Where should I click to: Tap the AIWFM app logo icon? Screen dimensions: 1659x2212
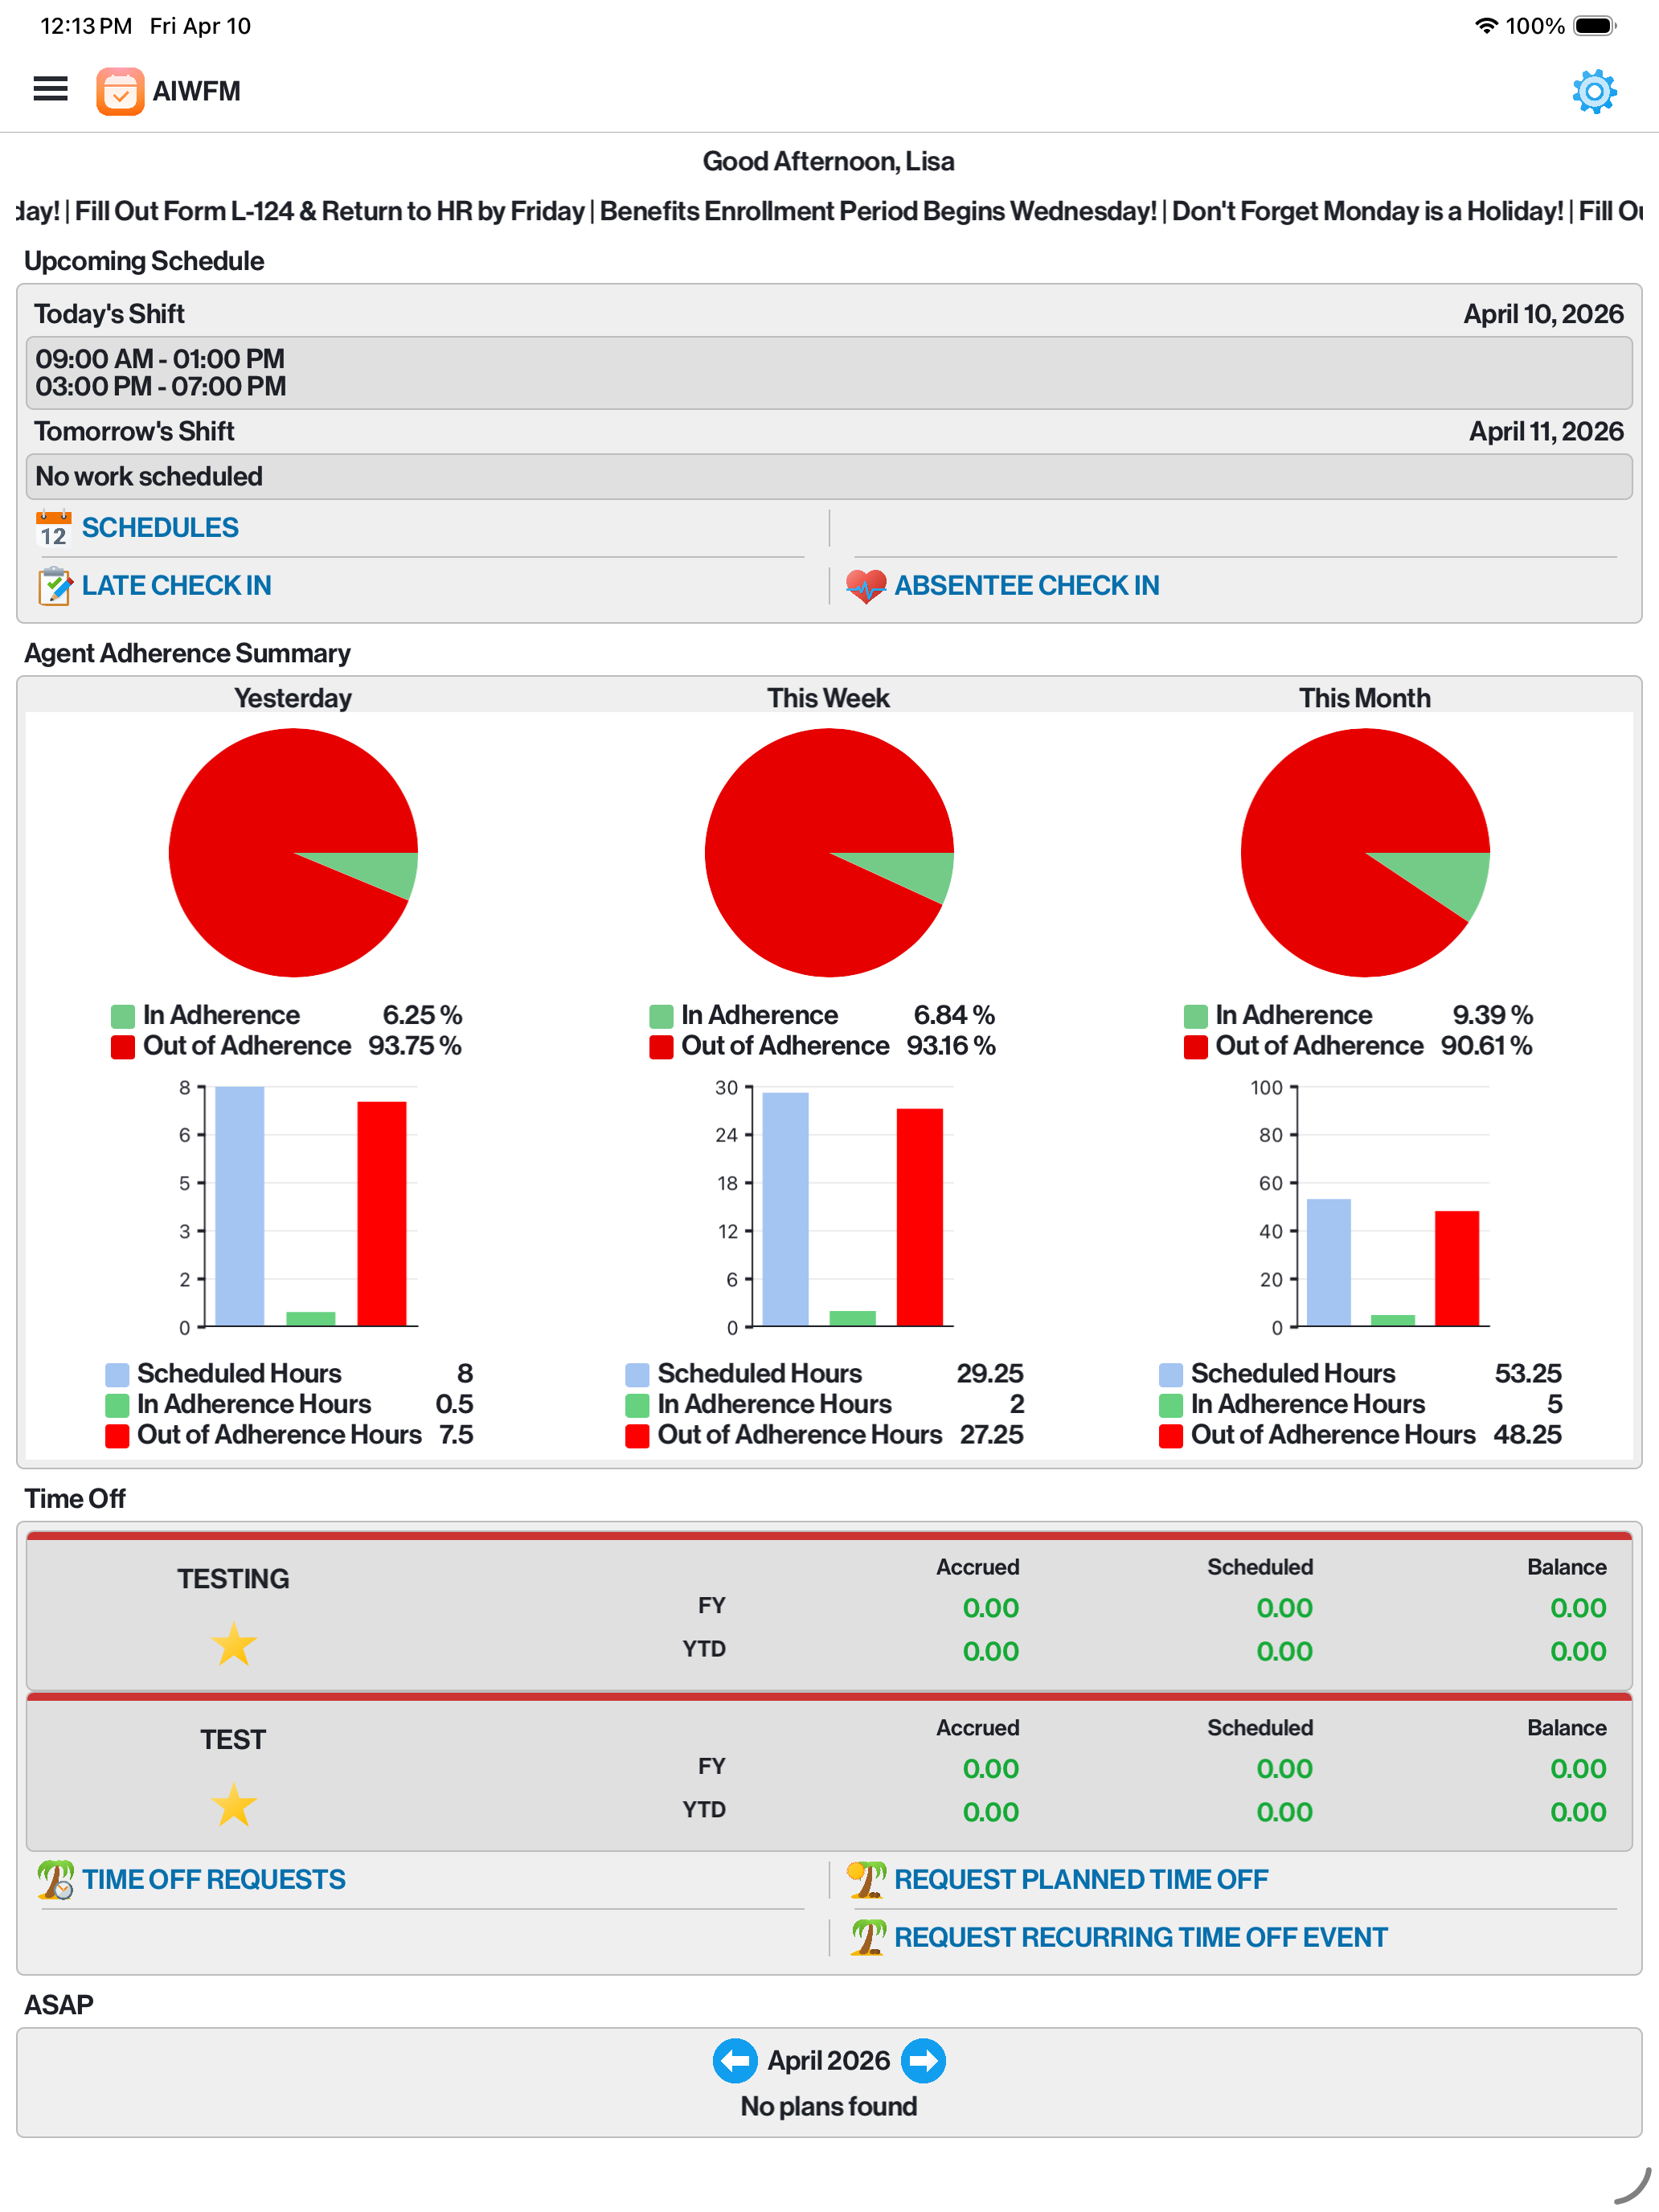120,91
